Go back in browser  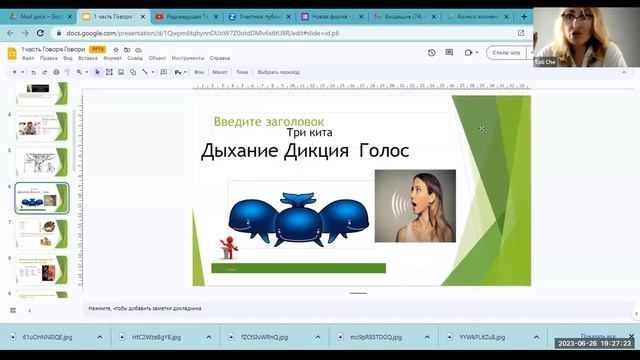click(11, 33)
